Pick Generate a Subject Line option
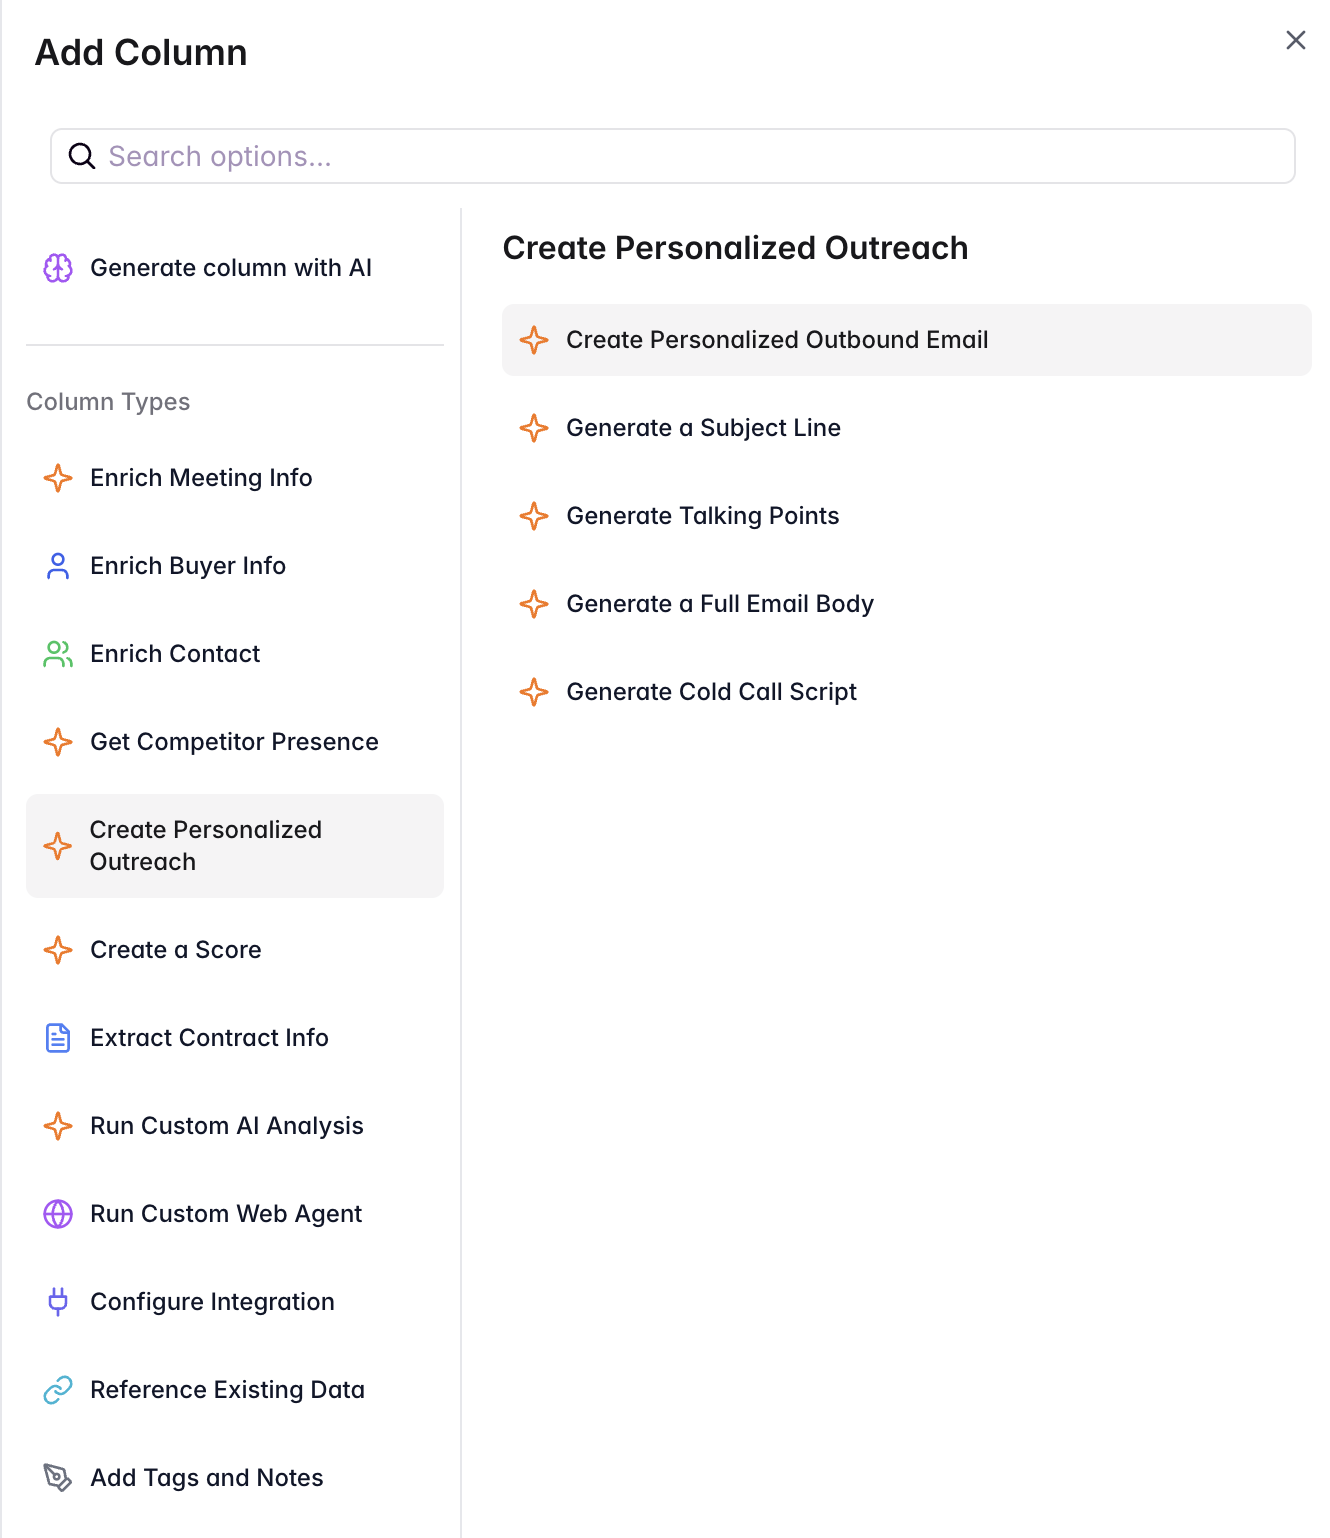 coord(703,428)
